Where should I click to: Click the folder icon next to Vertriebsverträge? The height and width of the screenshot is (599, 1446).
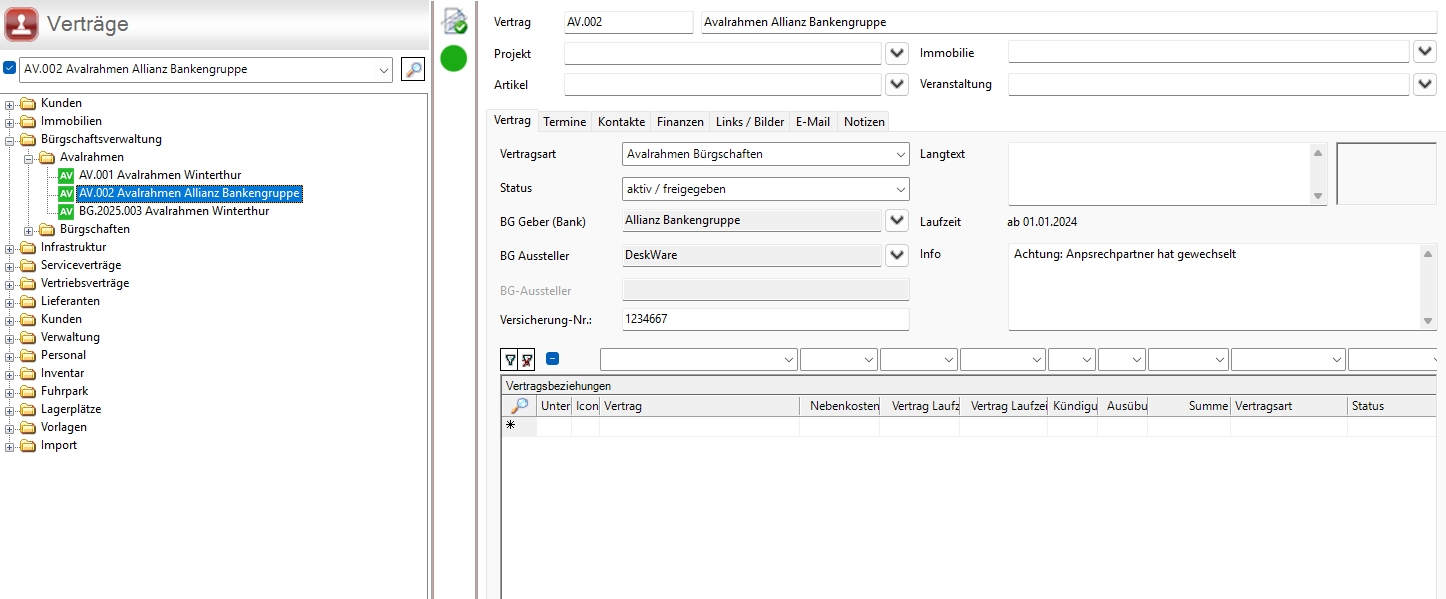pos(28,283)
